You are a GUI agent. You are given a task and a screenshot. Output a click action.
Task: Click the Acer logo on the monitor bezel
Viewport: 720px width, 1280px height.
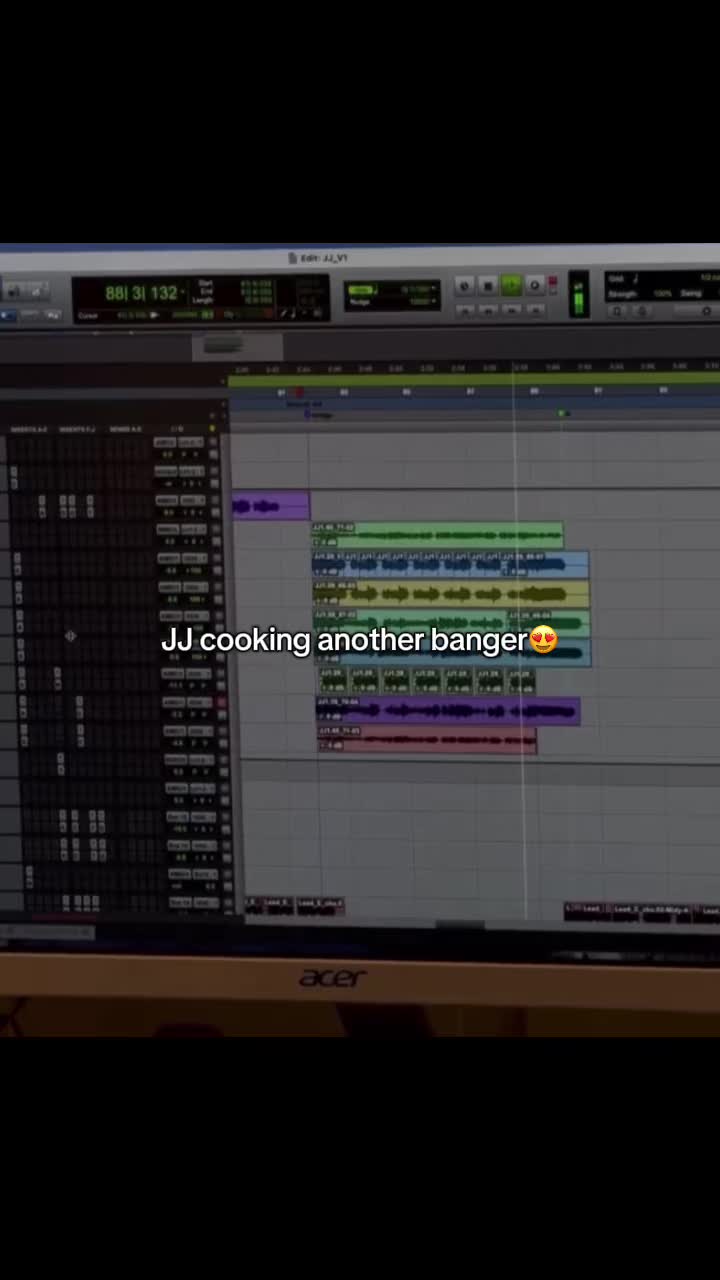[x=333, y=977]
